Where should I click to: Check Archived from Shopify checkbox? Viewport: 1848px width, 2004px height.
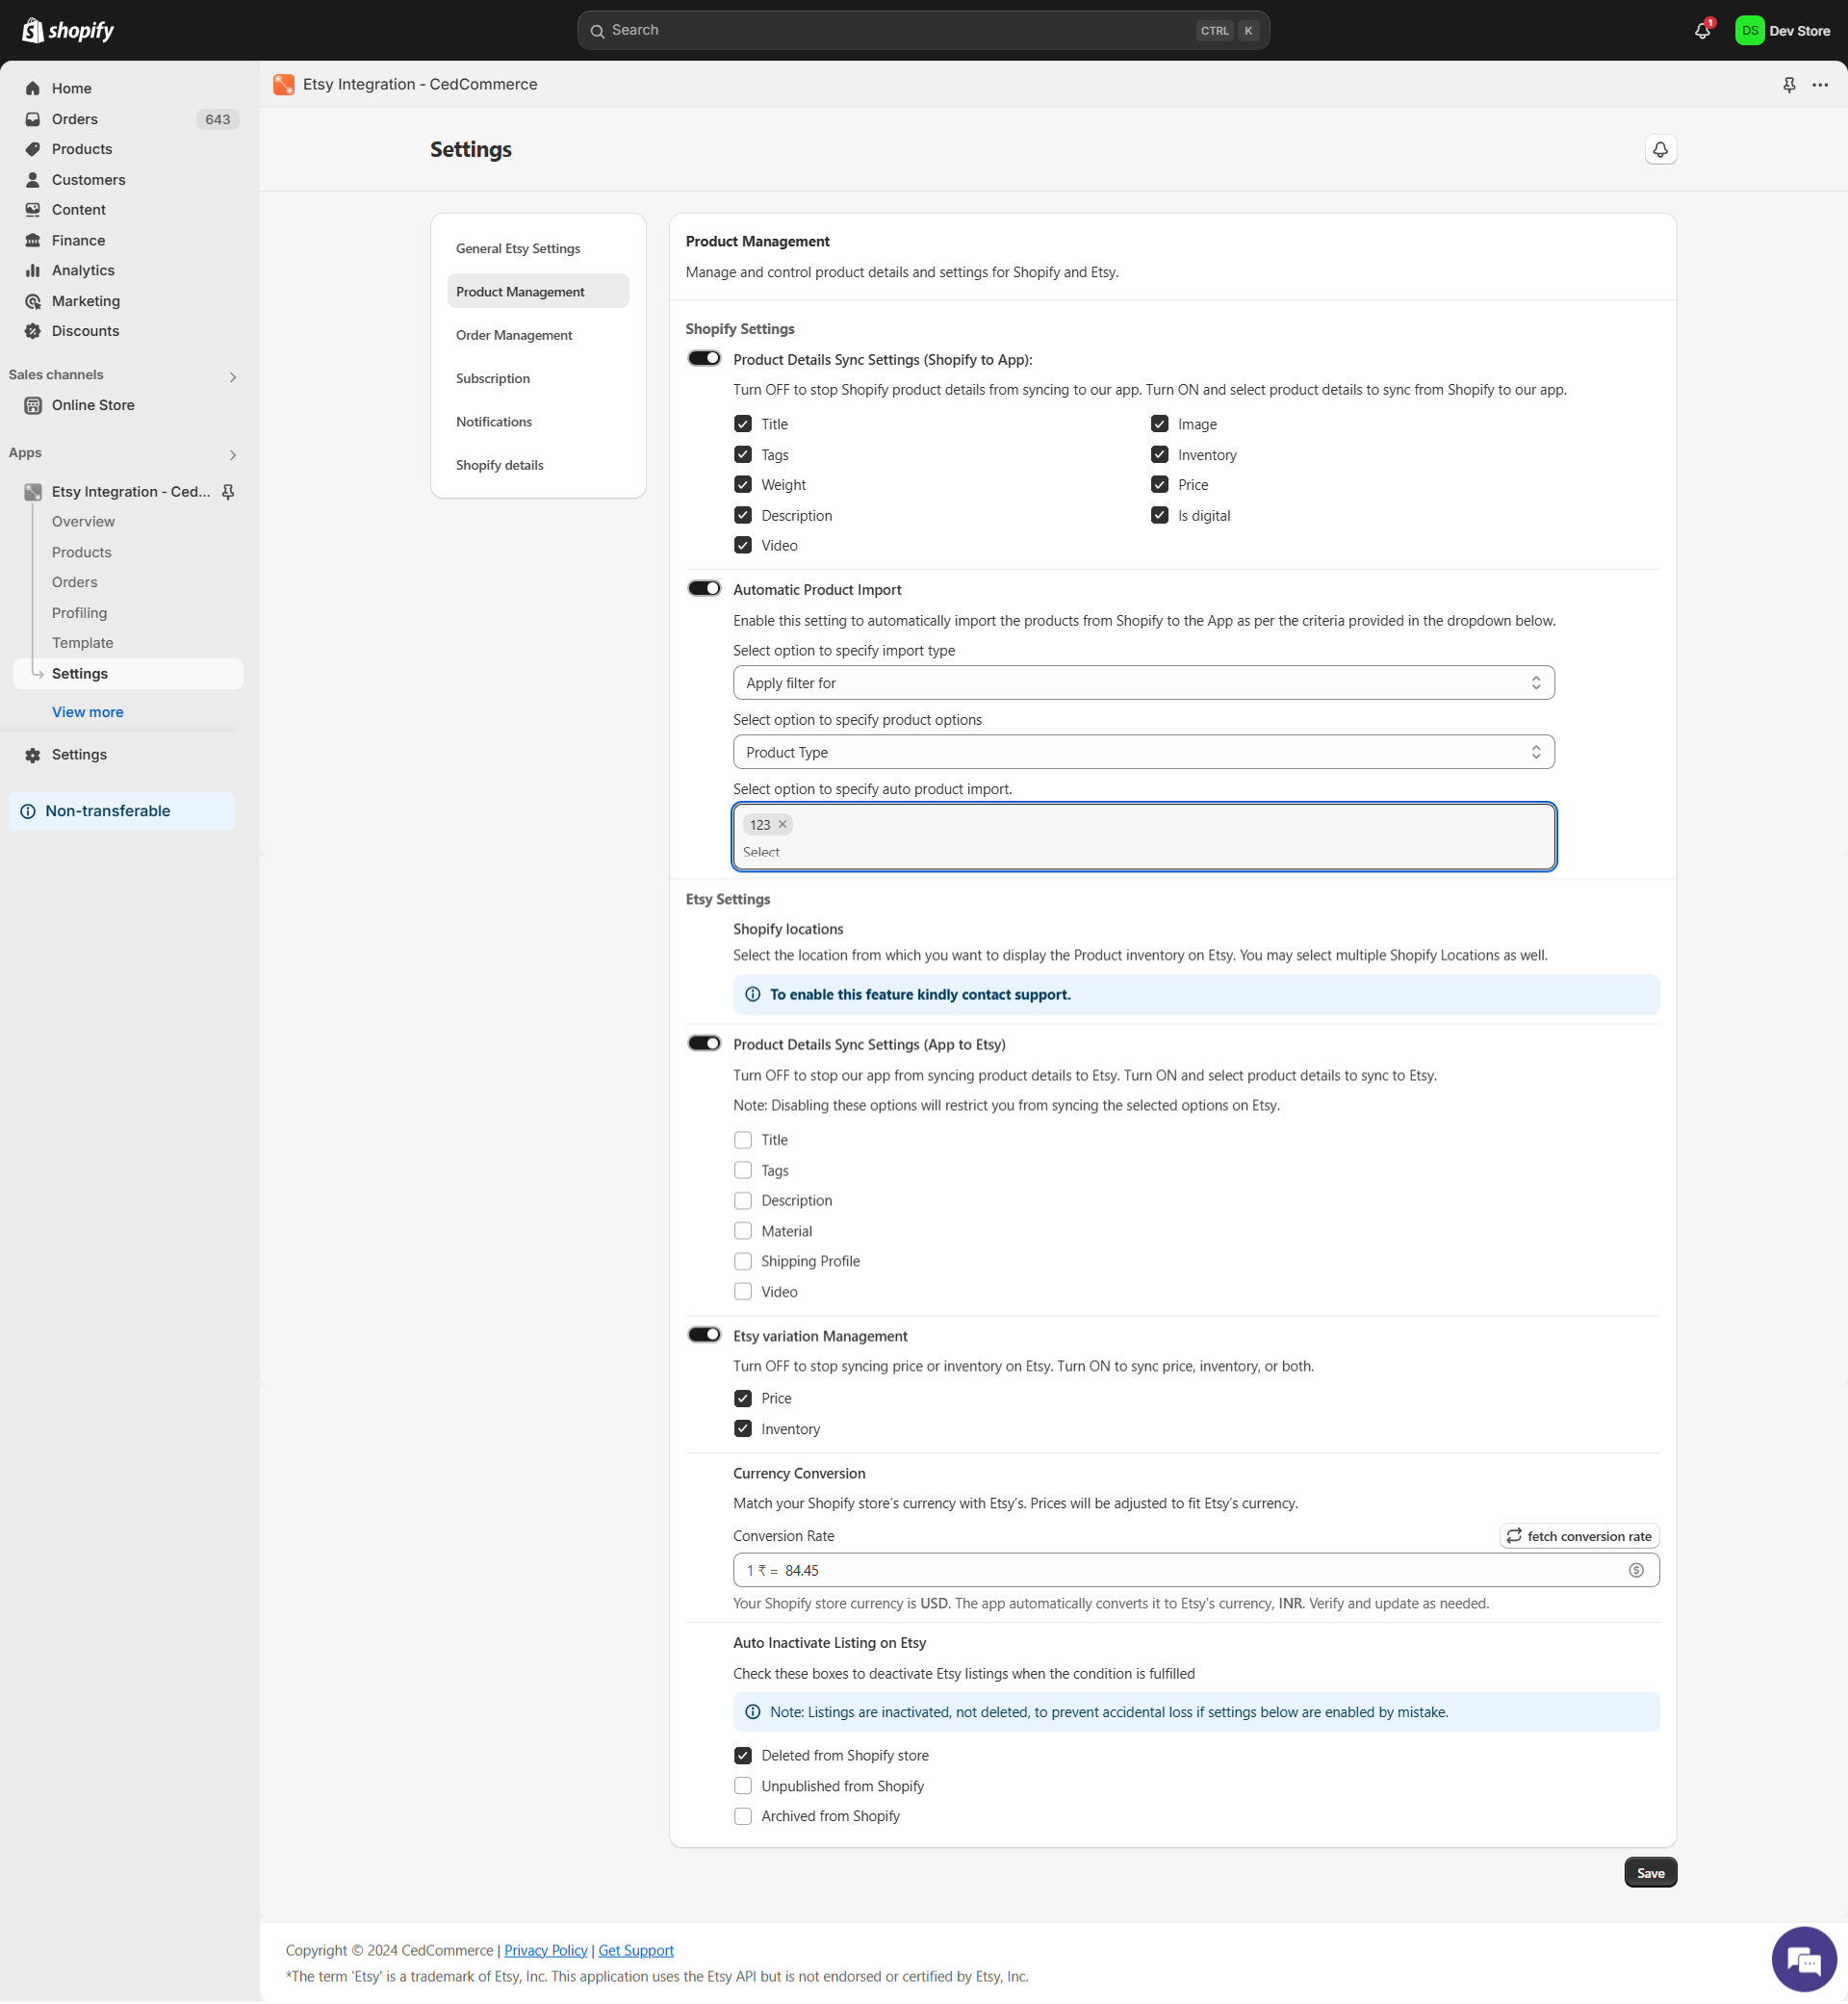tap(743, 1816)
